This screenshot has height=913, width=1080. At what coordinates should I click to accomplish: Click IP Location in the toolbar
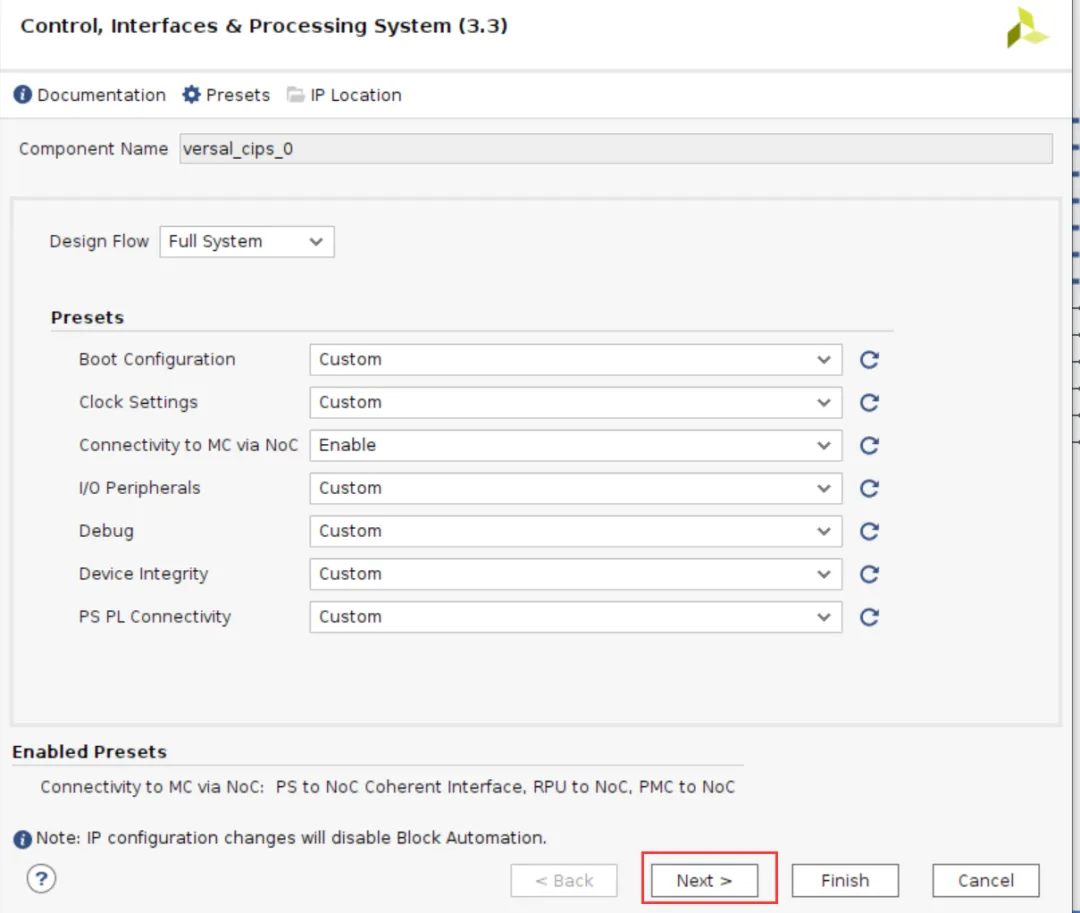(344, 95)
